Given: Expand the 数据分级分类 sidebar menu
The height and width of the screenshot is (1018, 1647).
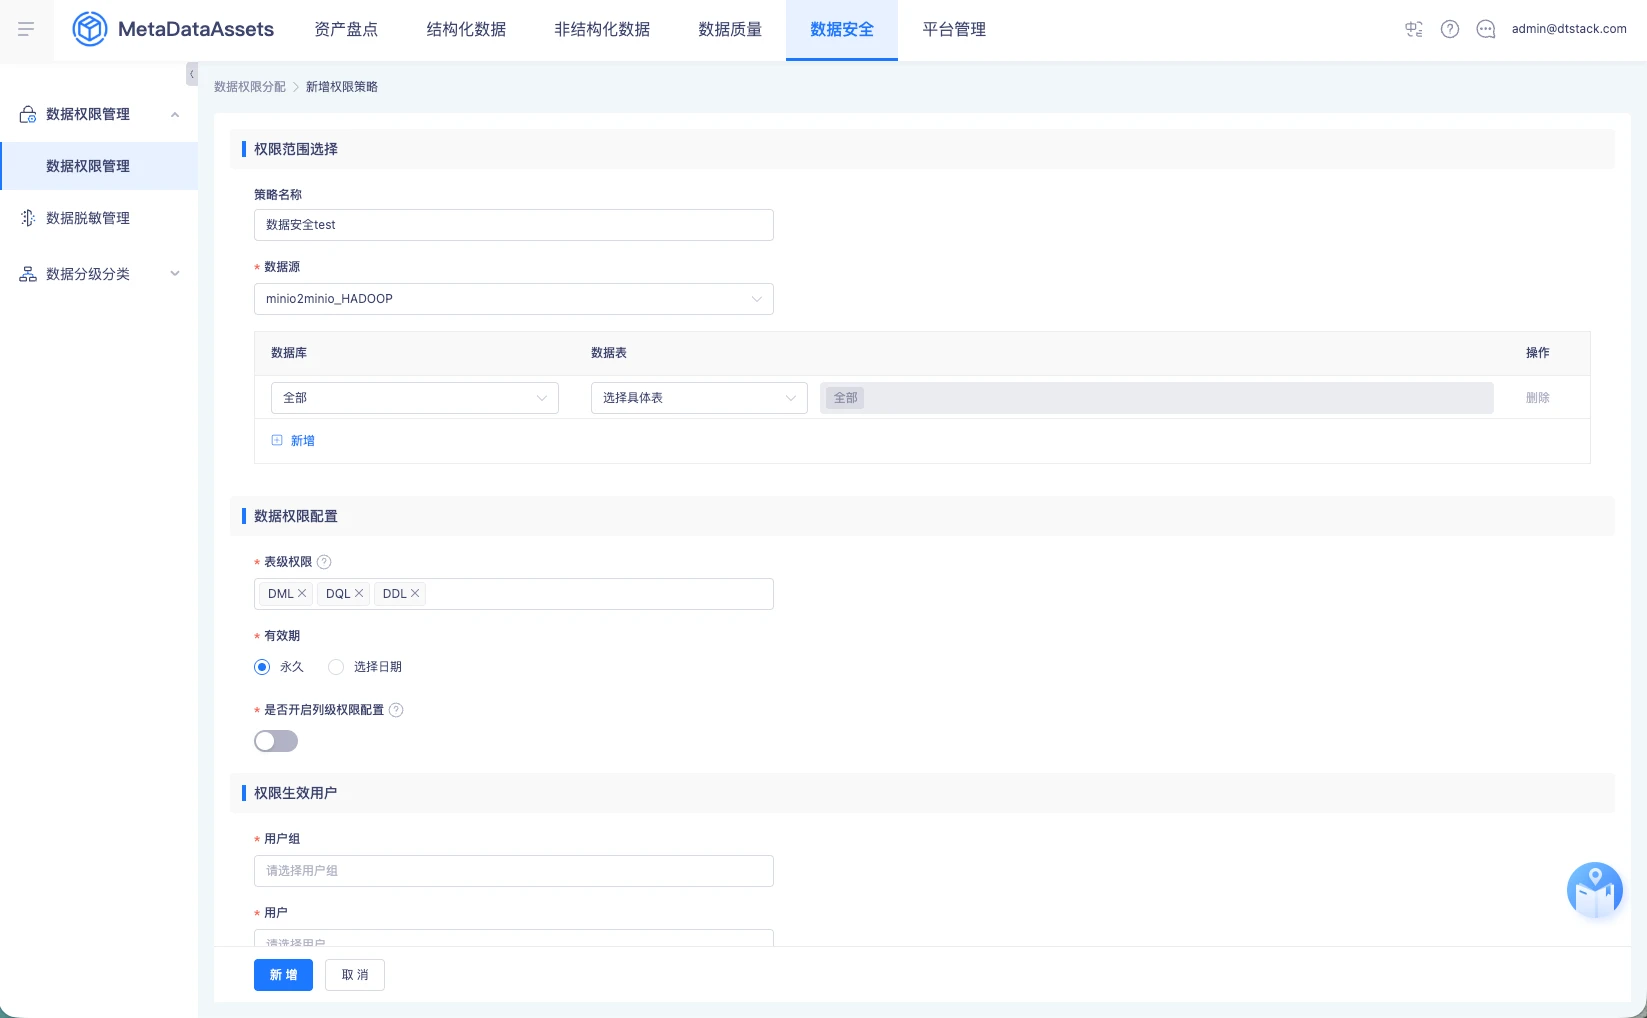Looking at the screenshot, I should 99,274.
